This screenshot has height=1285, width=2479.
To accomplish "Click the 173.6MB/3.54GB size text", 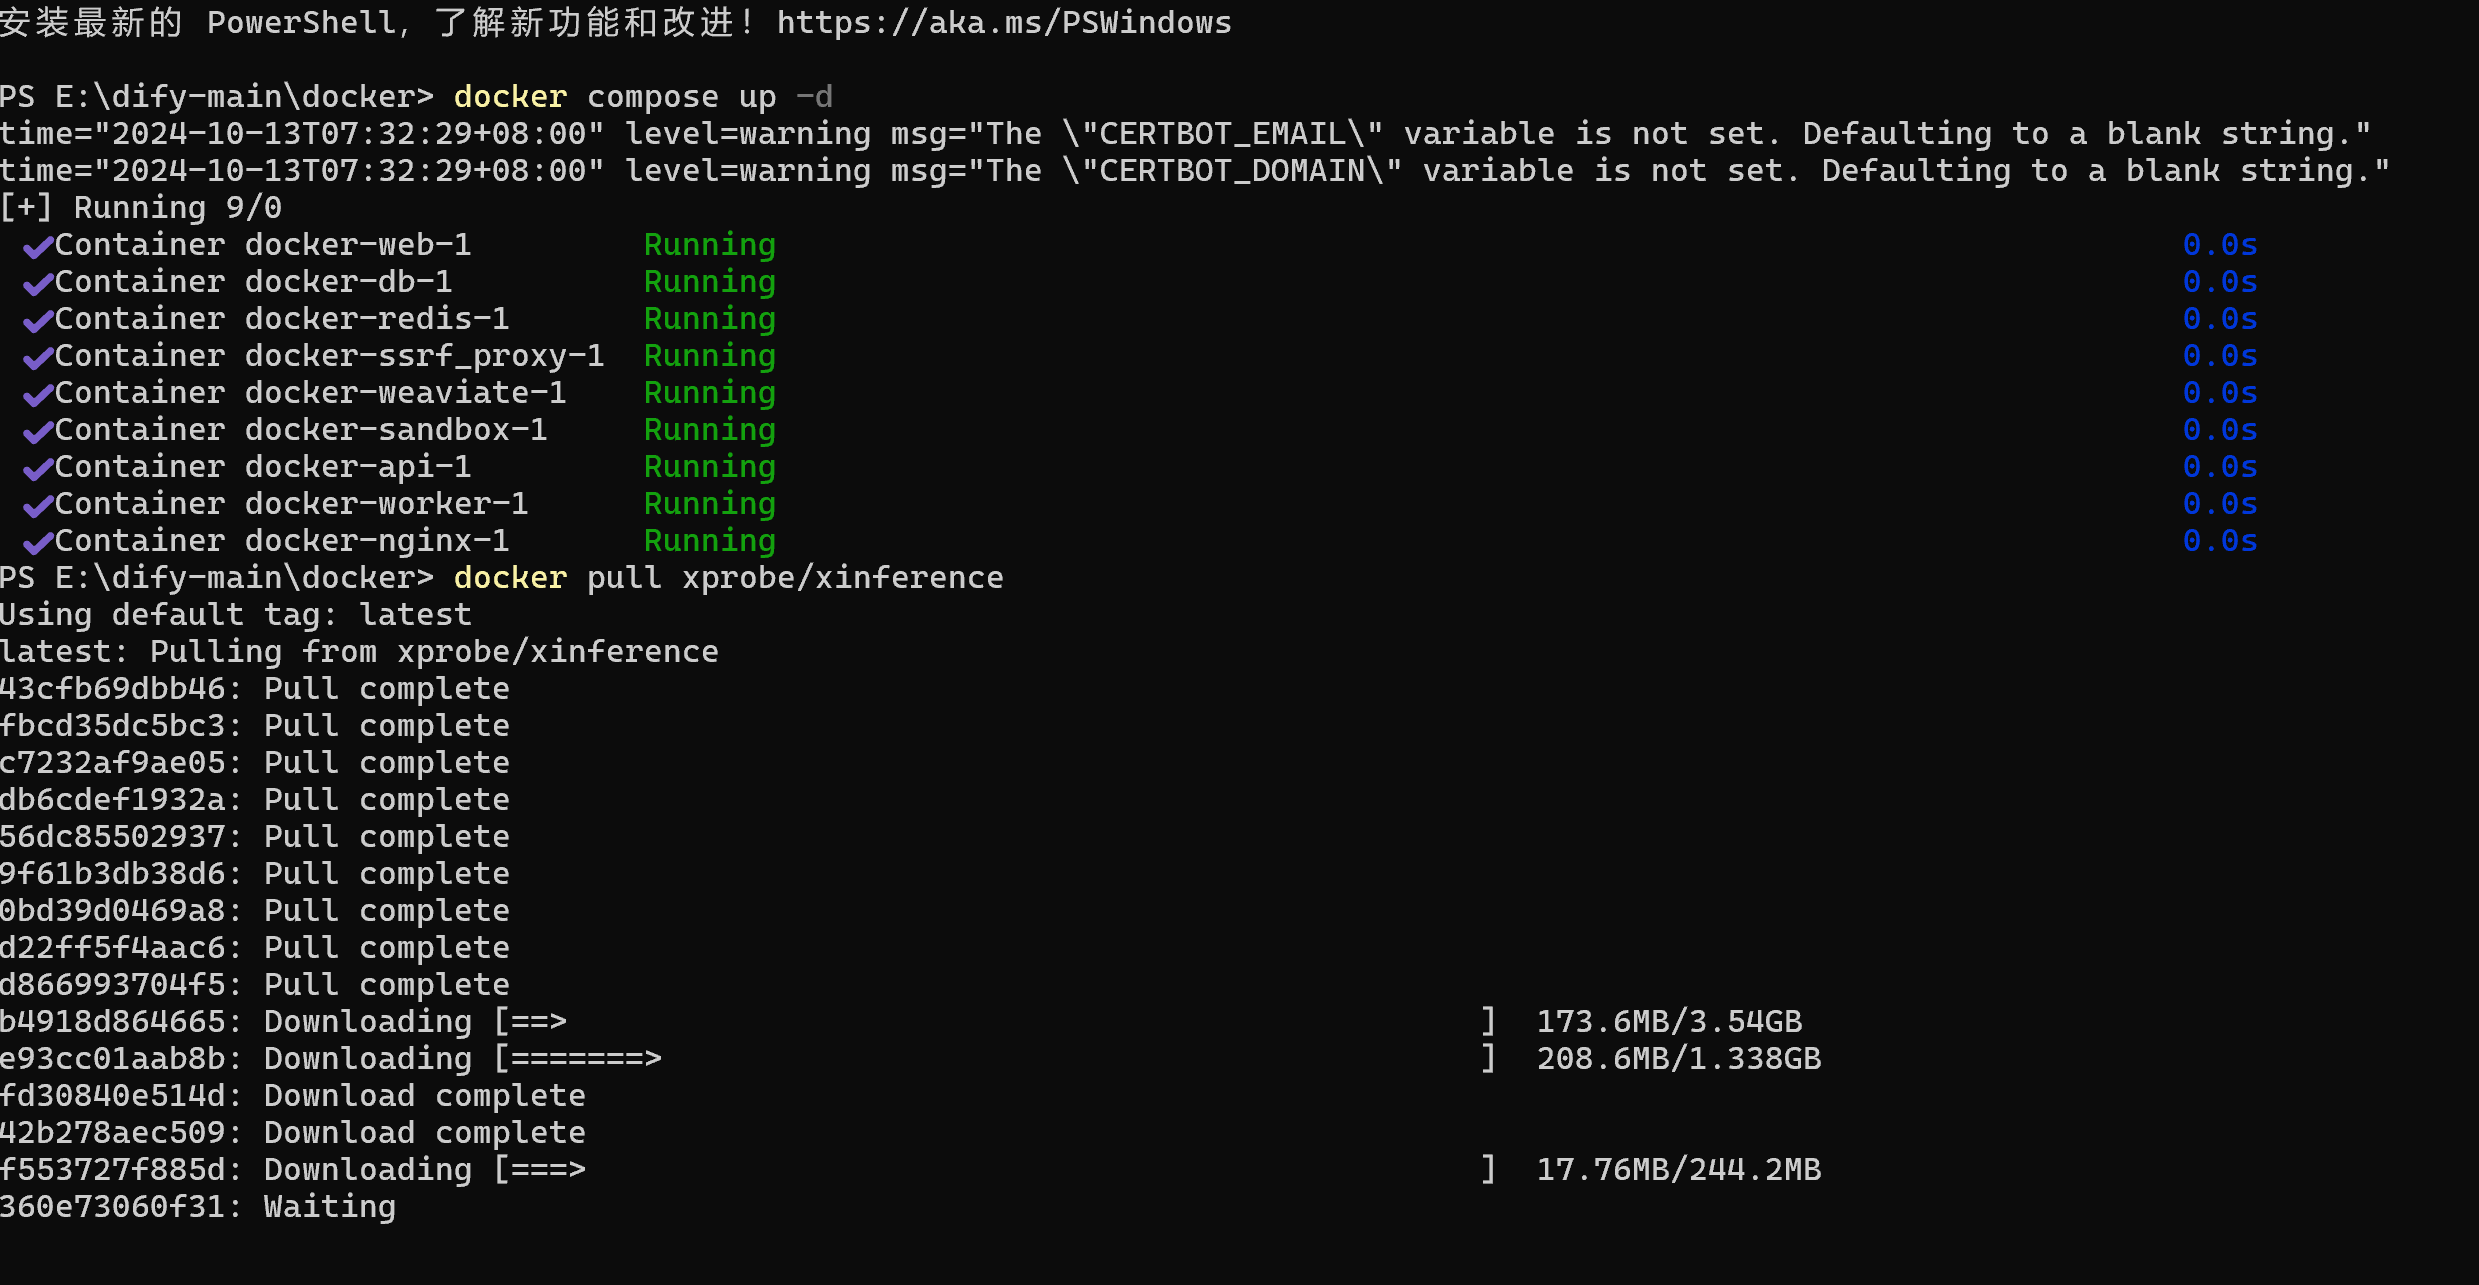I will click(1668, 1022).
